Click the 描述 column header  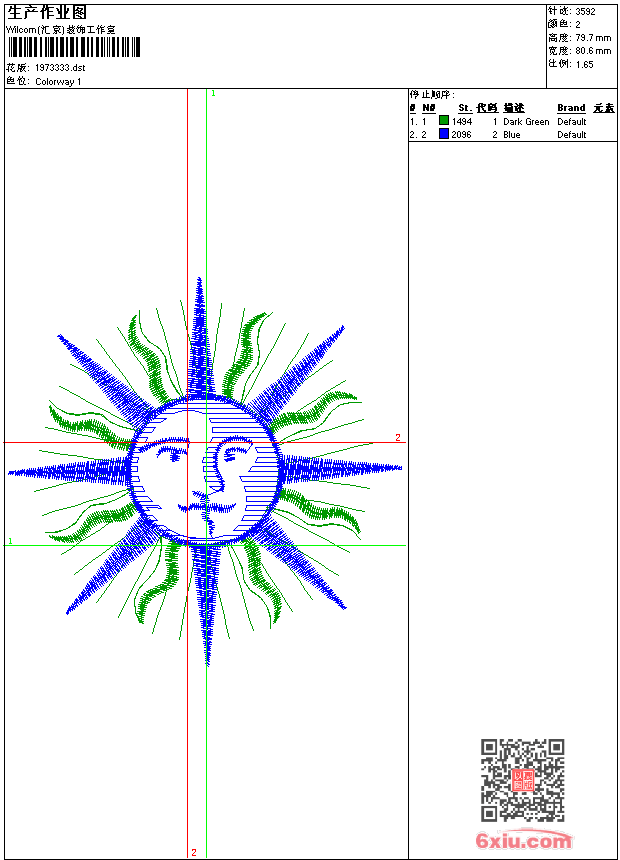[x=513, y=108]
